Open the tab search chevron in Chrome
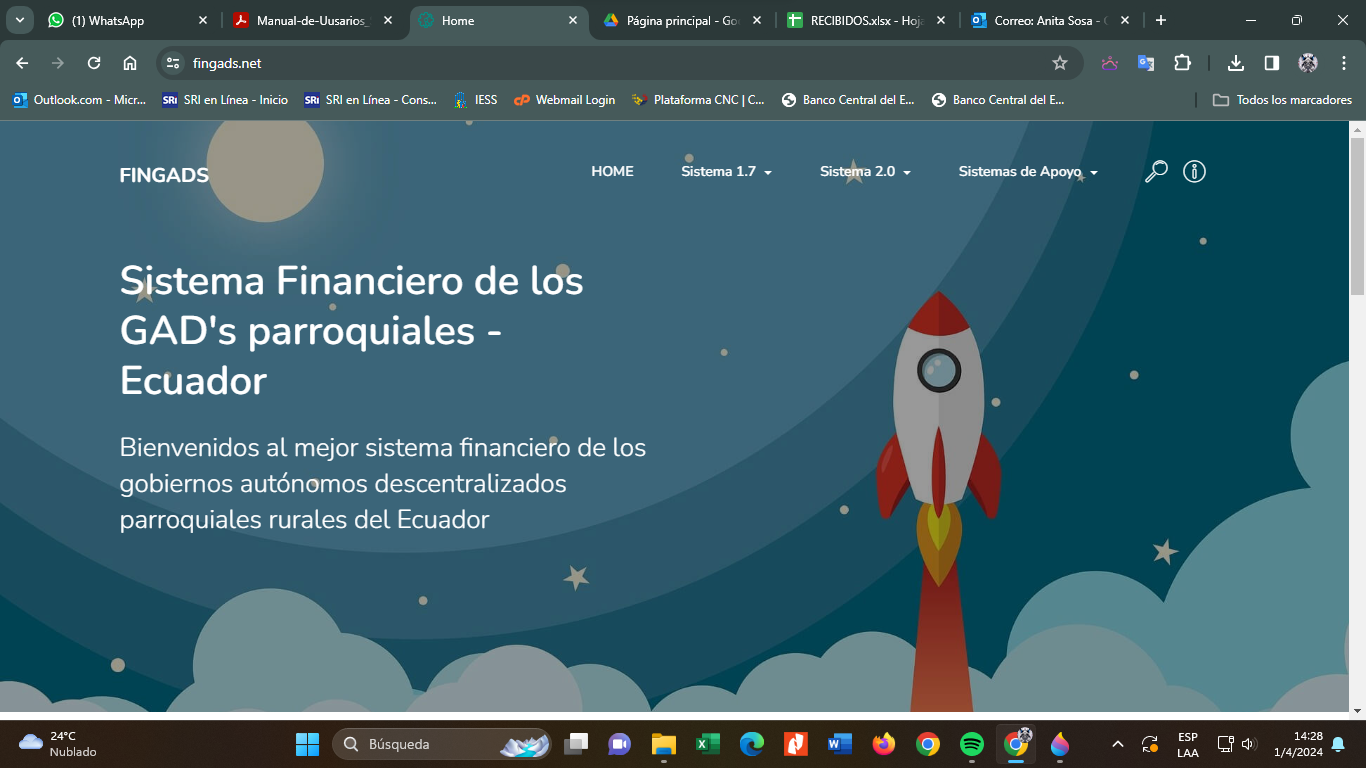Image resolution: width=1366 pixels, height=768 pixels. [20, 20]
